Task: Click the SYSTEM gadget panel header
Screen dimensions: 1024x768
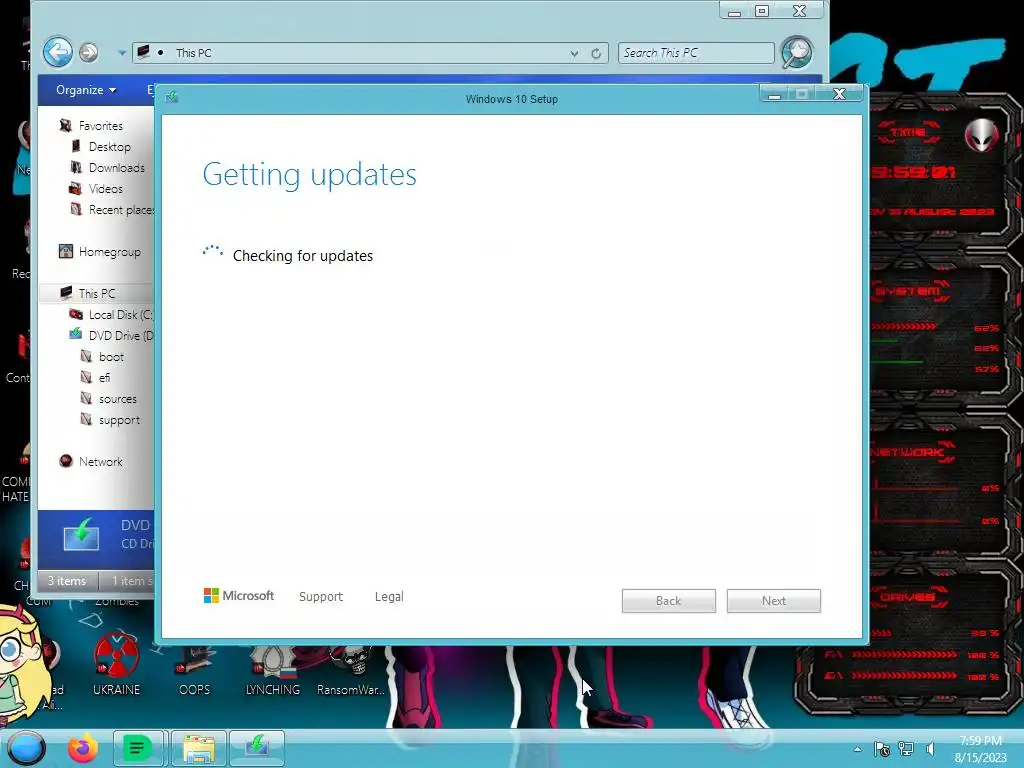Action: click(x=908, y=291)
